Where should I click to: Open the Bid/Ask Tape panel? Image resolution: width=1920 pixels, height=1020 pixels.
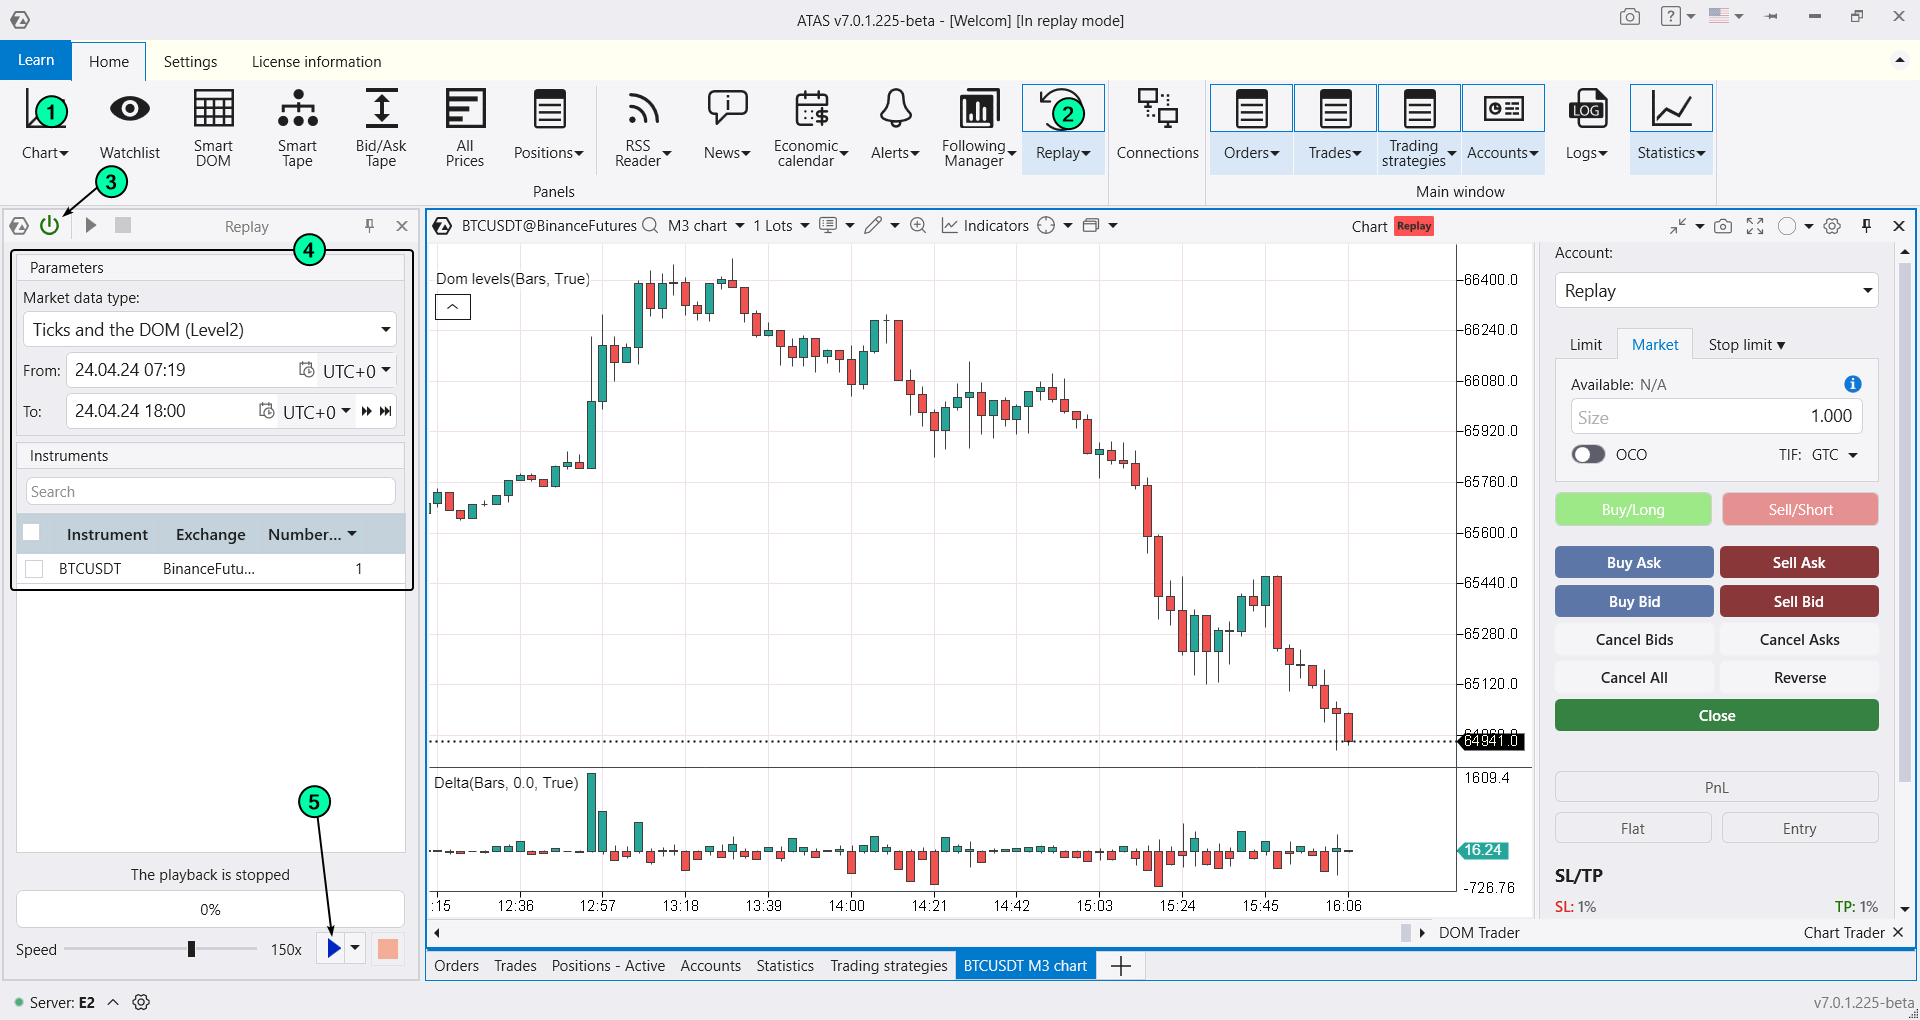[380, 126]
